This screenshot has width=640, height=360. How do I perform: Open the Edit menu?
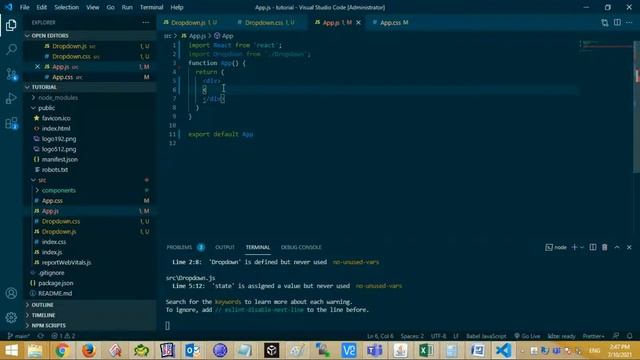[42, 7]
